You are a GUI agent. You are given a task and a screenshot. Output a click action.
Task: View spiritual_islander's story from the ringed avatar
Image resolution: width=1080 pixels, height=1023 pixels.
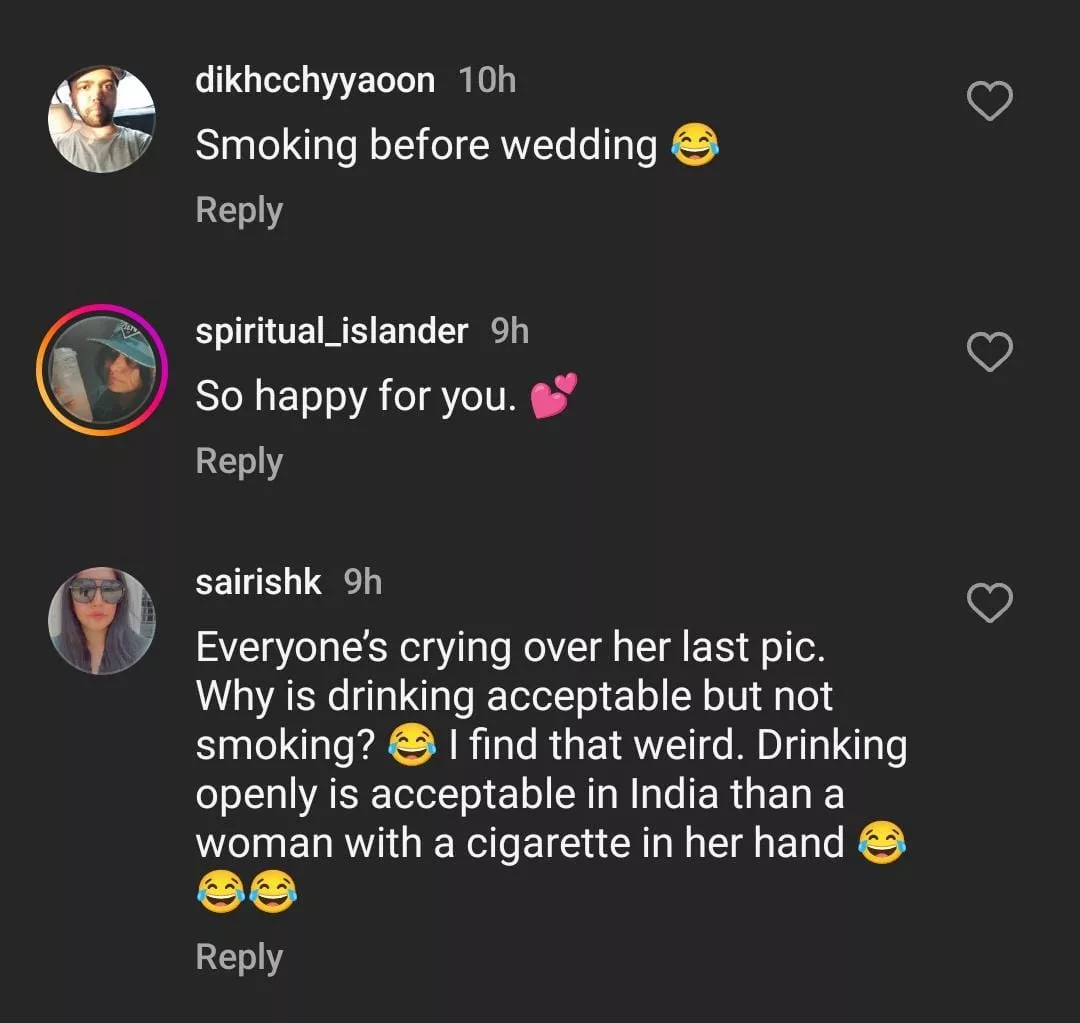102,370
